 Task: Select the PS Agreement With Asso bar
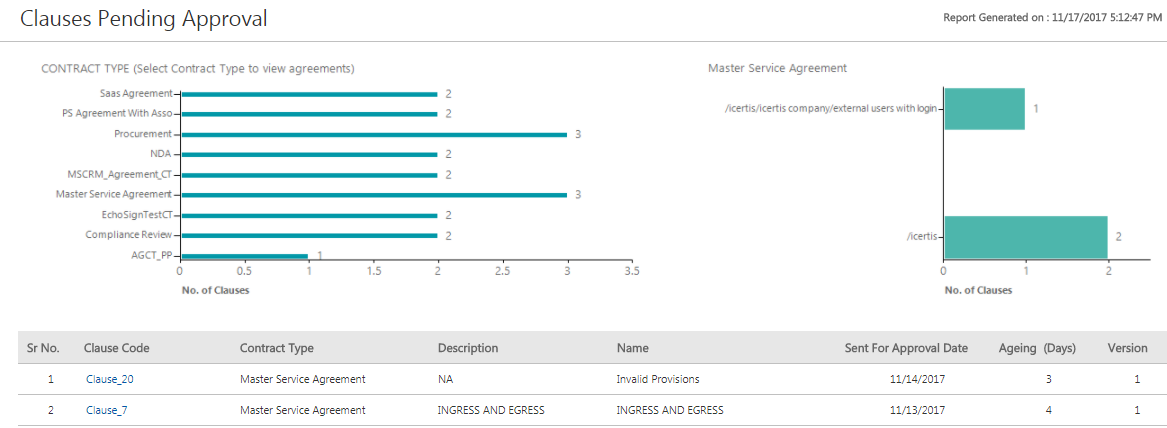pos(308,114)
